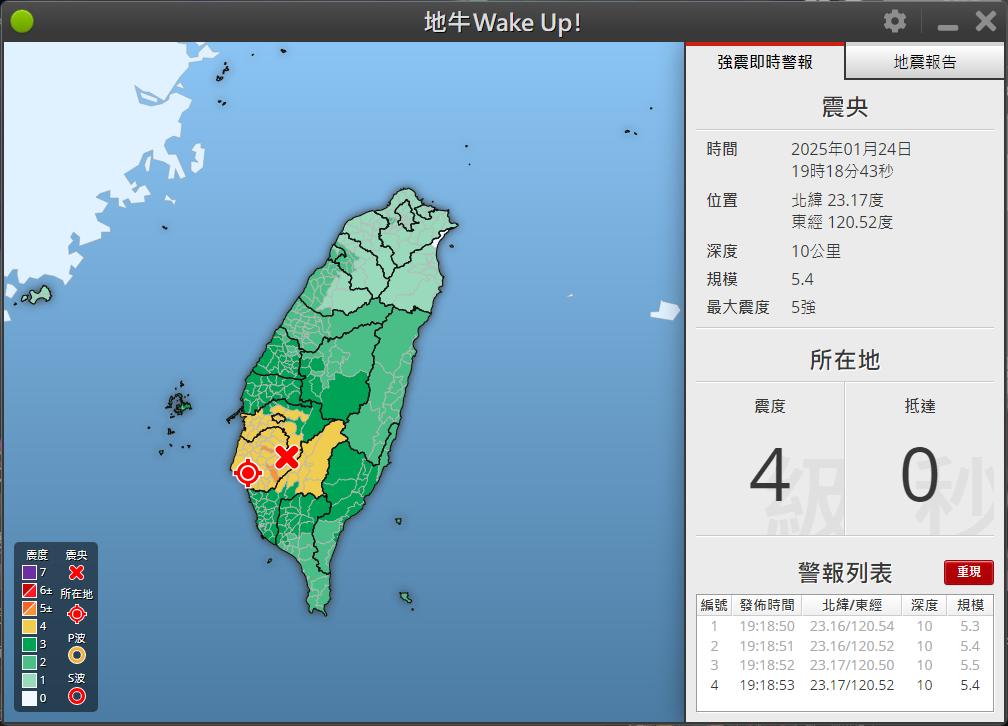The image size is (1008, 726).
Task: Click the max intensity value 5強
Action: [804, 307]
